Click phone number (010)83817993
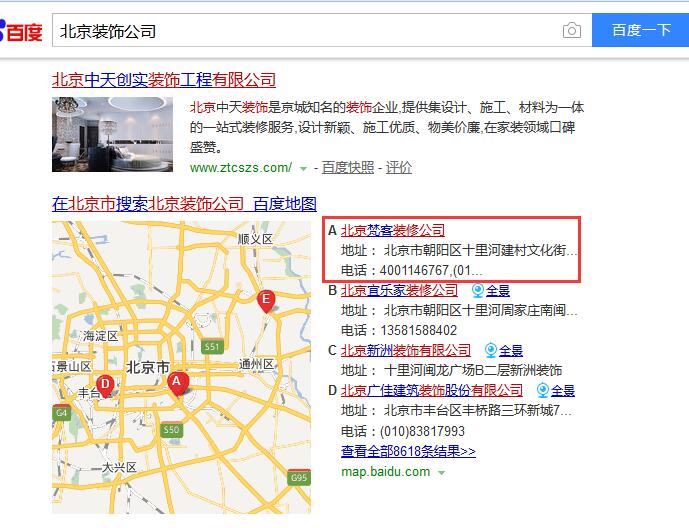The image size is (689, 528). click(422, 431)
